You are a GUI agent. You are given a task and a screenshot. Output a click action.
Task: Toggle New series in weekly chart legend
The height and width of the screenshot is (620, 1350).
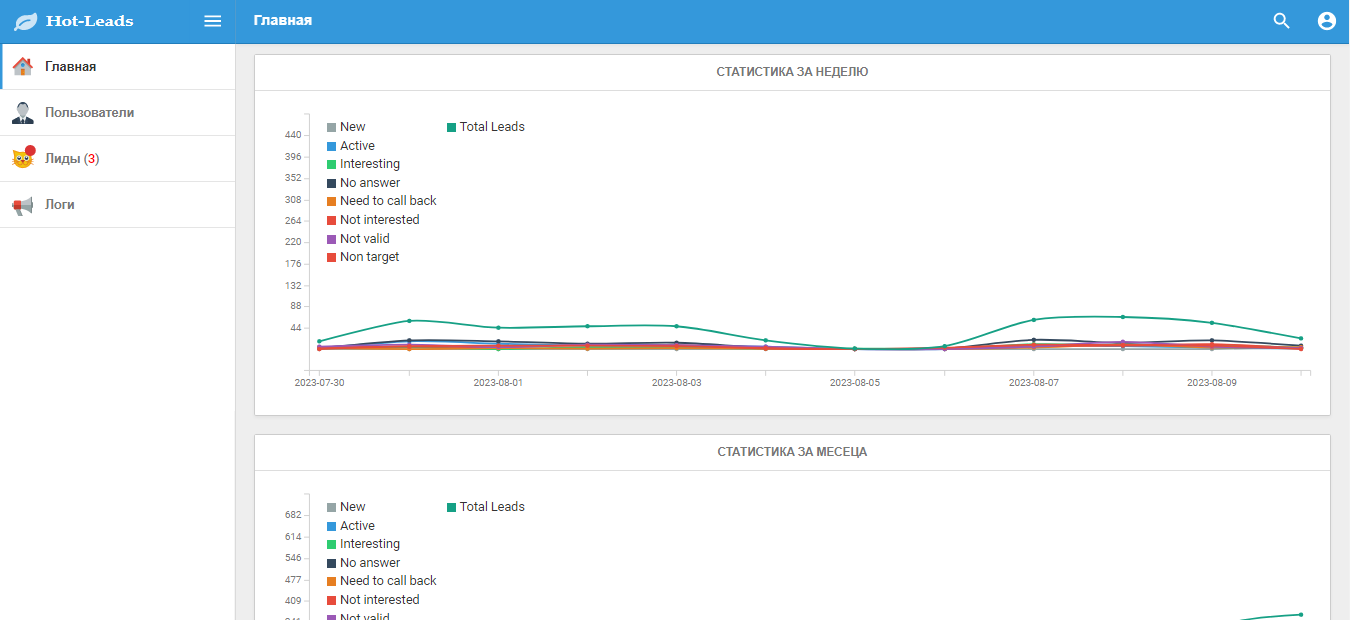(x=346, y=127)
